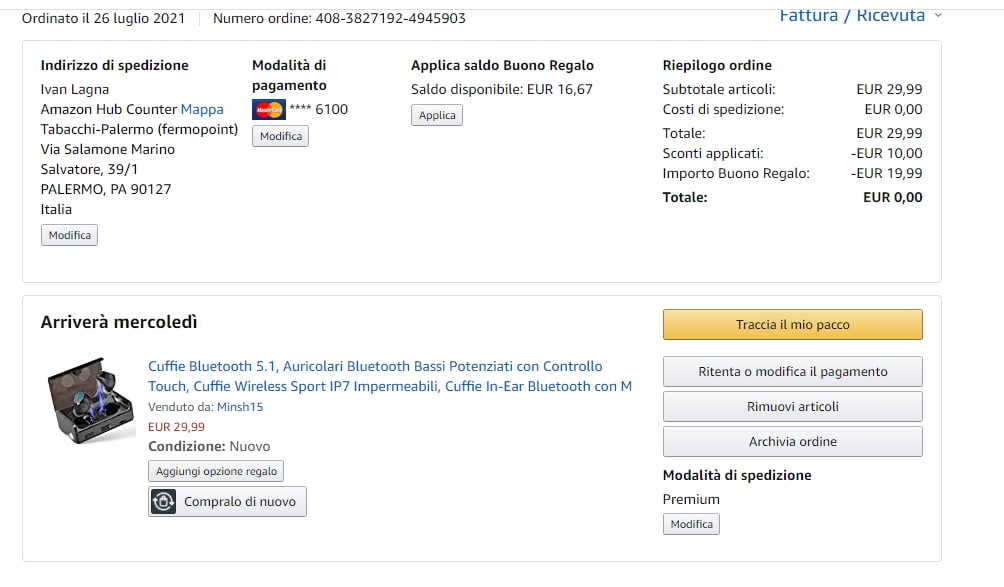The image size is (1004, 587).
Task: Click Ritenta o modifica il pagamento
Action: pyautogui.click(x=792, y=372)
